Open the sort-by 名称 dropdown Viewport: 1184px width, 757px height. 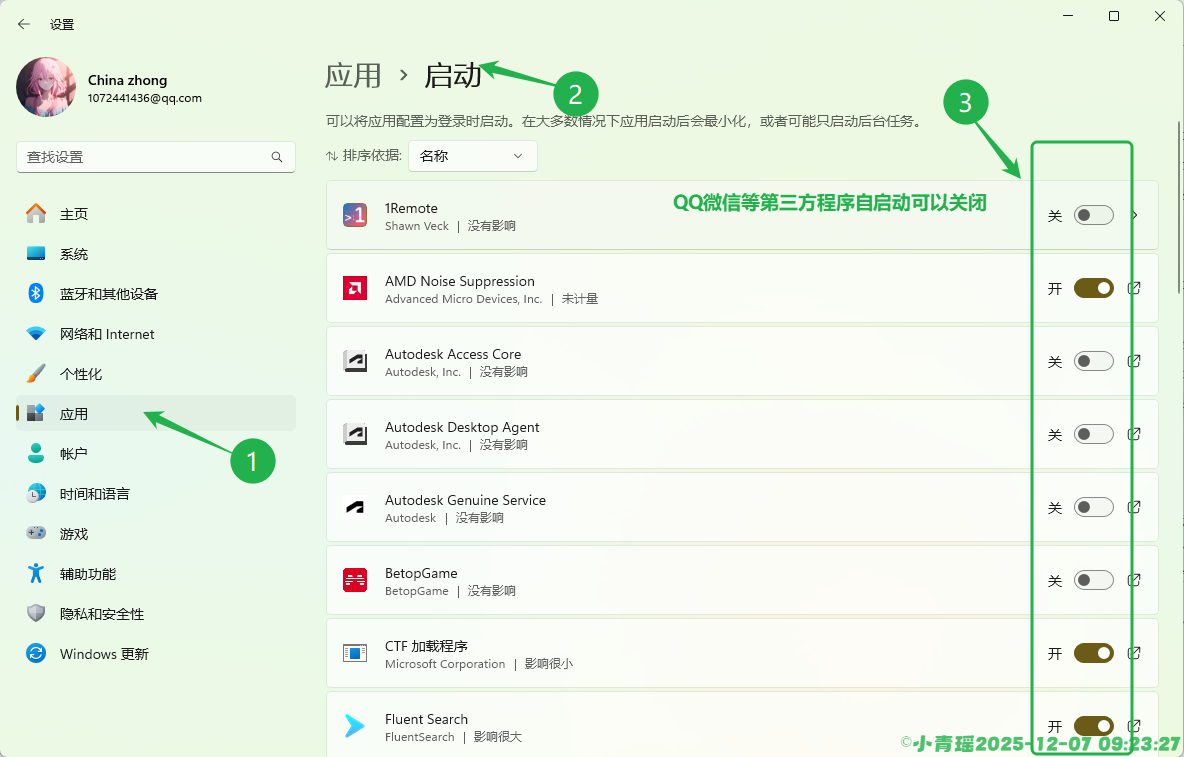click(472, 156)
